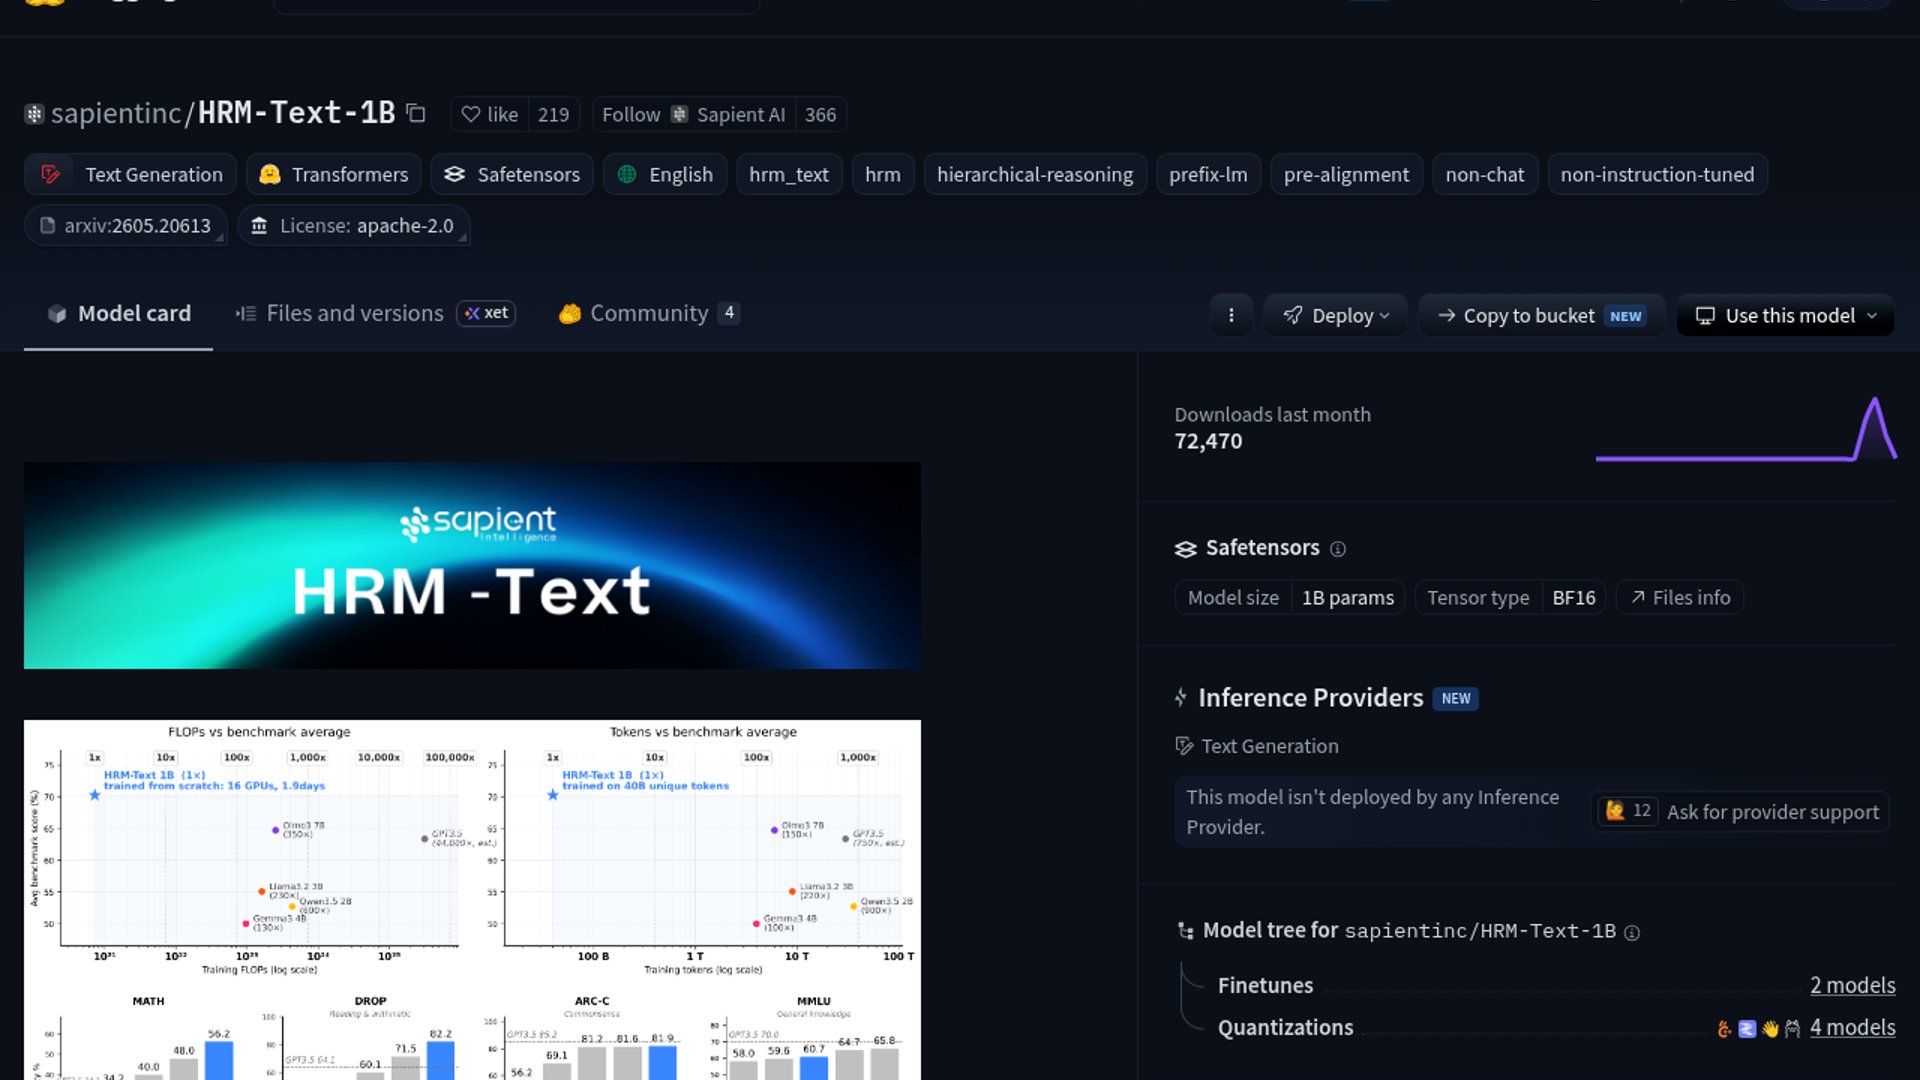Expand the Use this model dropdown
The width and height of the screenshot is (1920, 1080).
[x=1785, y=315]
